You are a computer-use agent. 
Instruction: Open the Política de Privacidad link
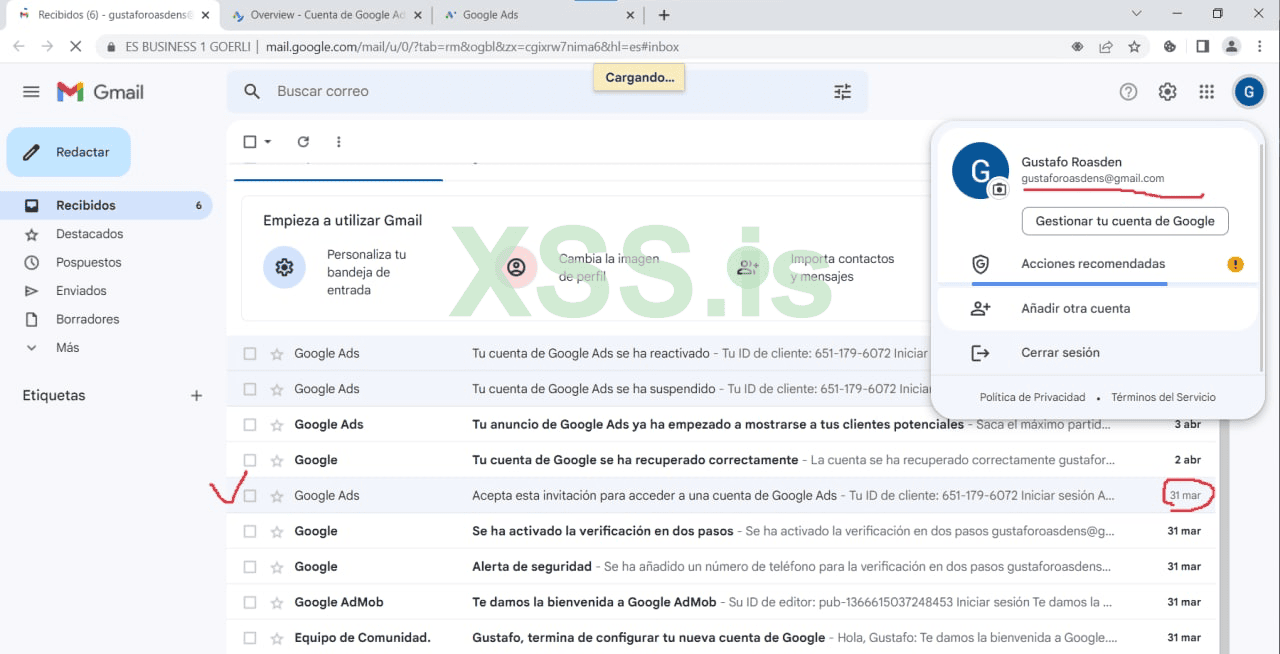click(x=1032, y=397)
